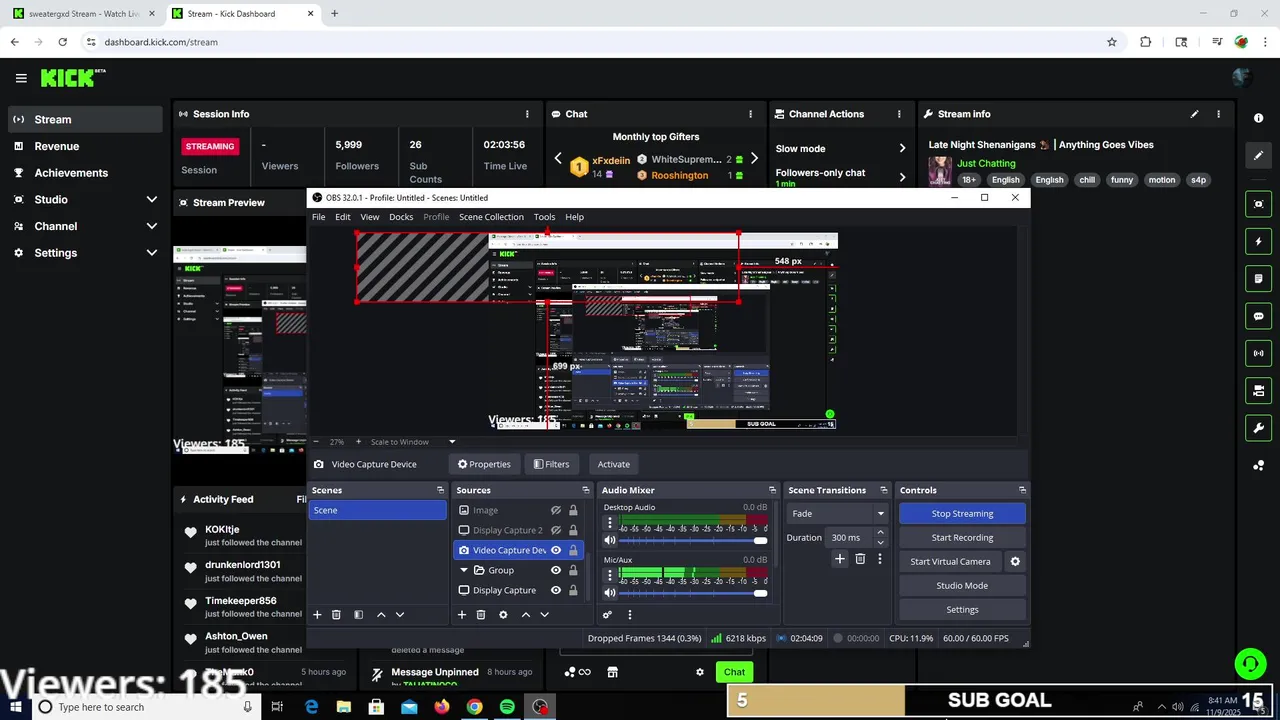Click green Chat button in Kick dashboard
The height and width of the screenshot is (720, 1280).
pyautogui.click(x=735, y=672)
